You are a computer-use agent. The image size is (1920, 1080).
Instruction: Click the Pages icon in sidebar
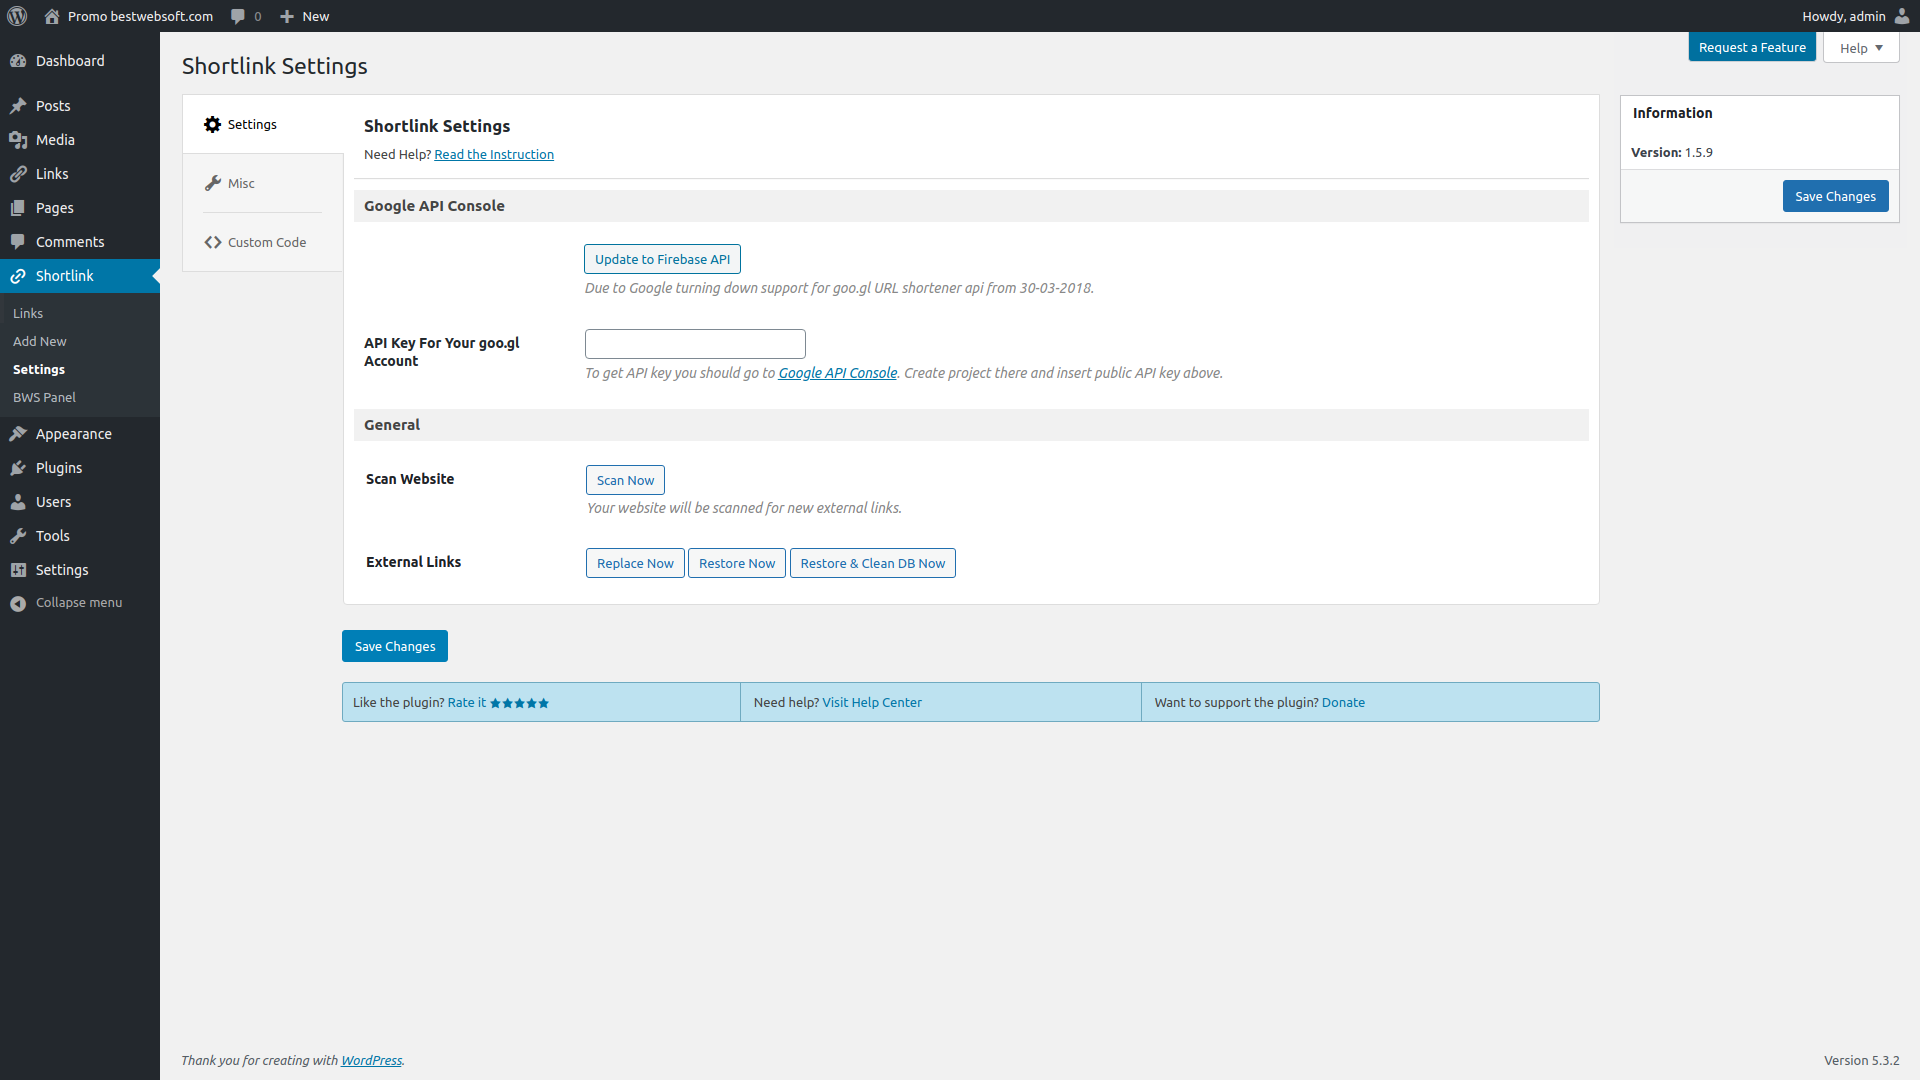(x=18, y=208)
